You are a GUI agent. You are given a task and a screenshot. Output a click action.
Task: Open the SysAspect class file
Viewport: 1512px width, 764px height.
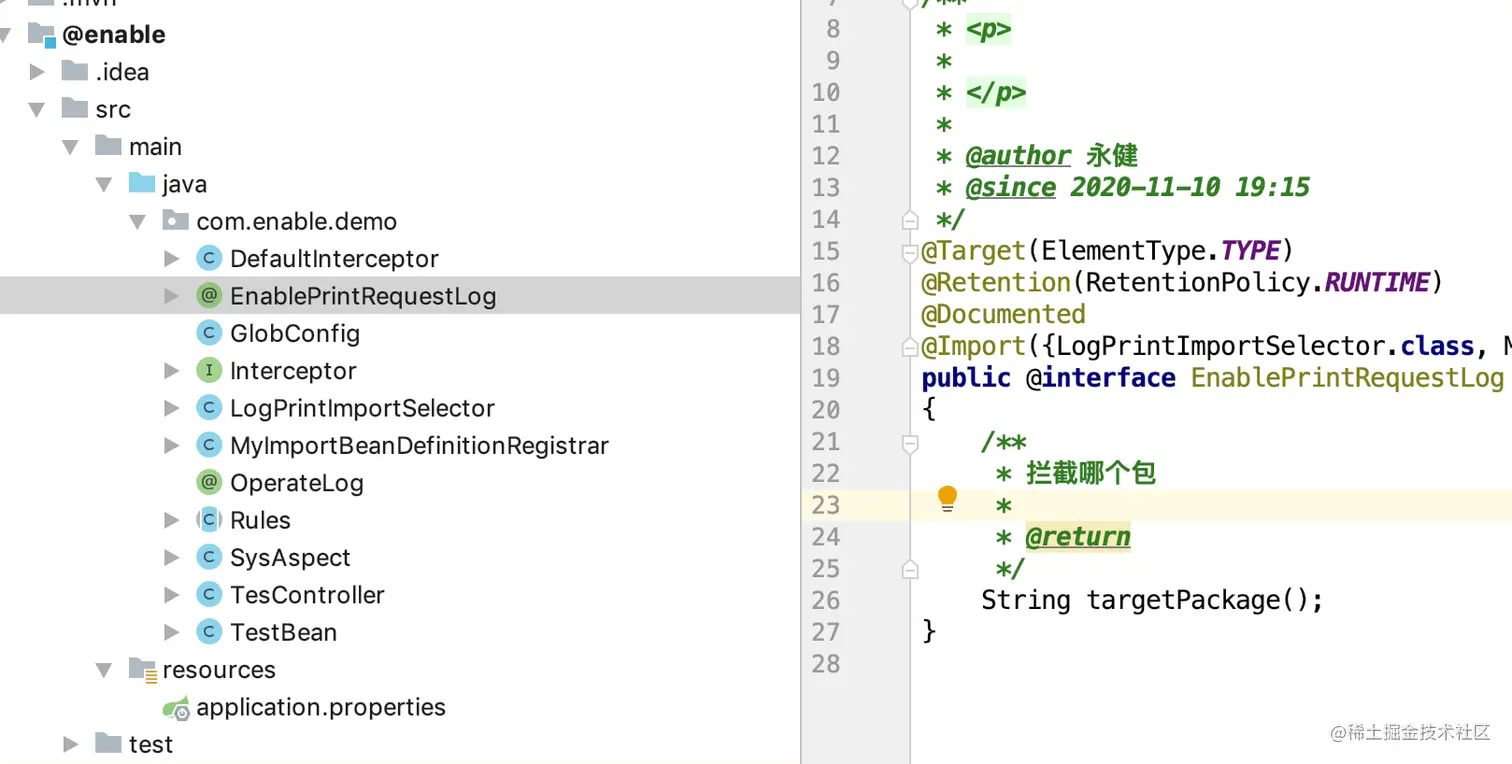(x=290, y=558)
